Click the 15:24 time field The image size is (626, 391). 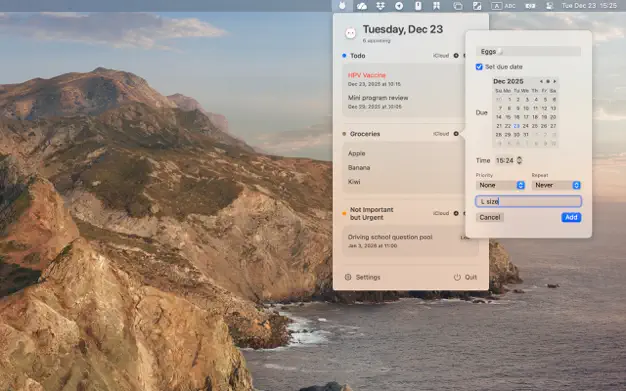505,160
